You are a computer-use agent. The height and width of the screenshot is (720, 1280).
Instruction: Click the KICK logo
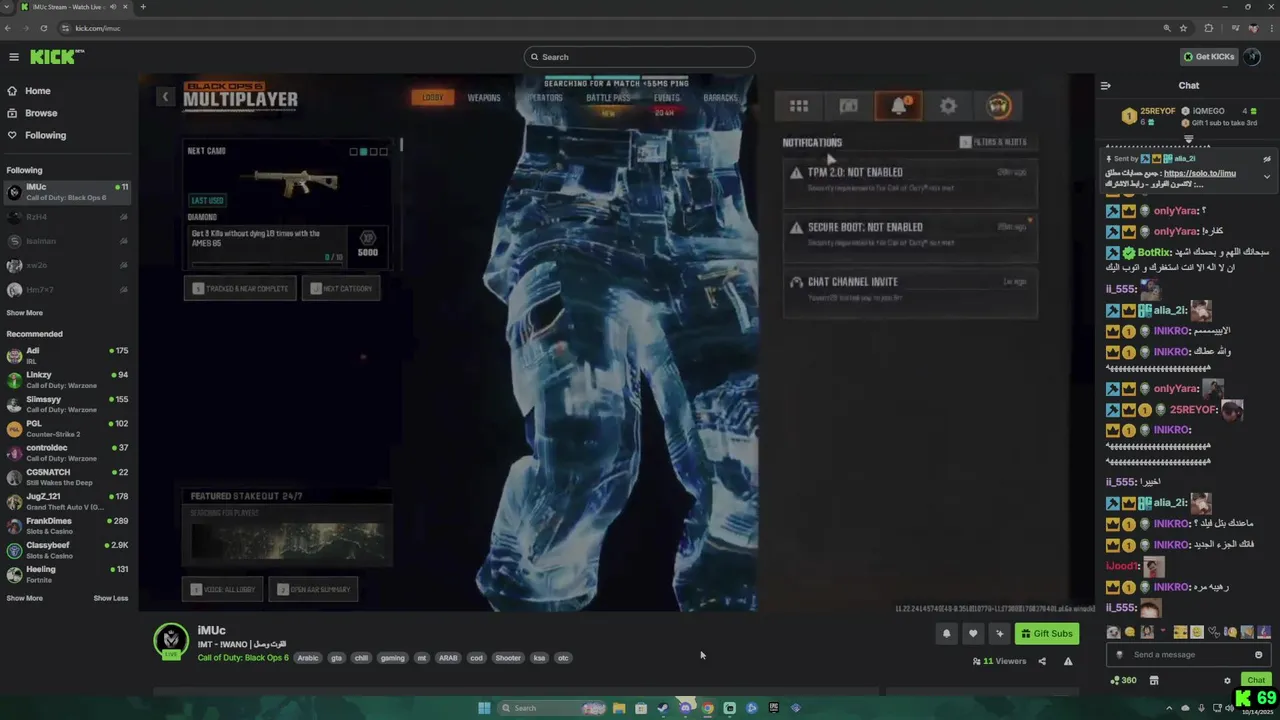click(x=52, y=57)
